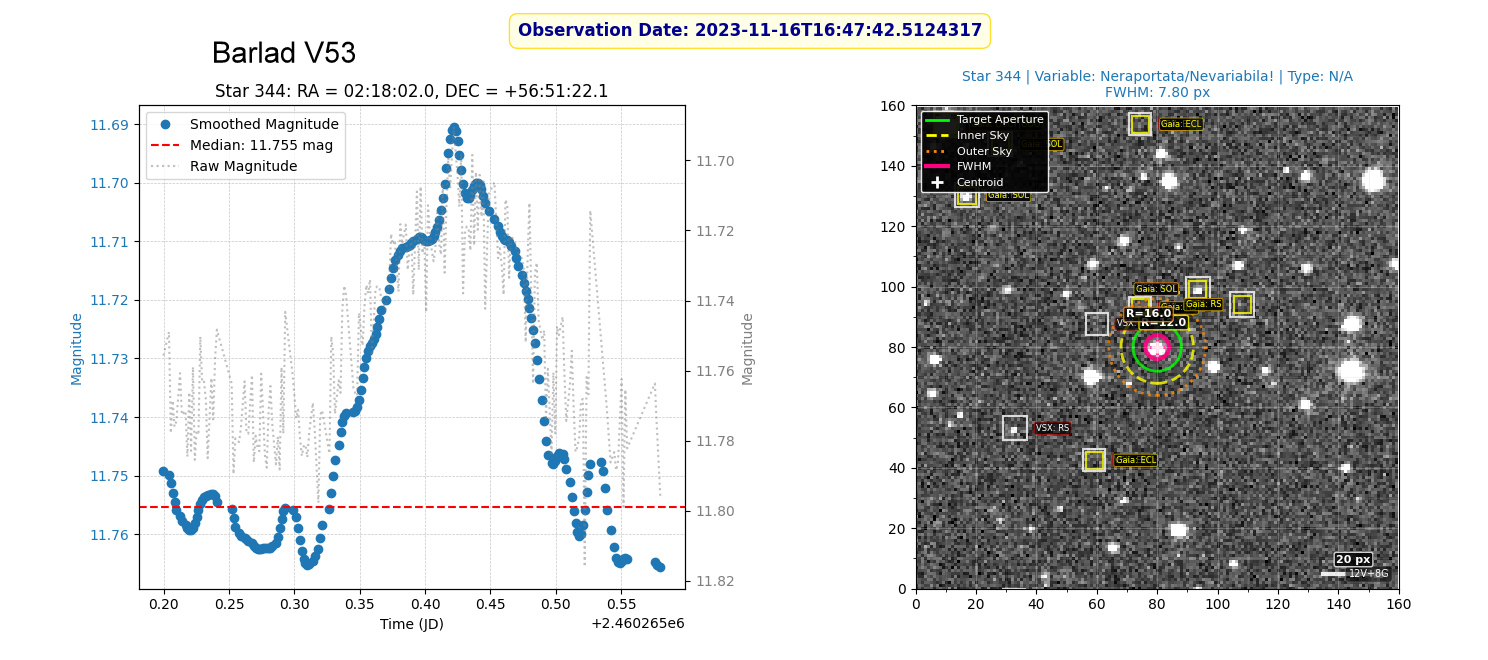
Task: Click the Observation Date banner
Action: point(750,31)
